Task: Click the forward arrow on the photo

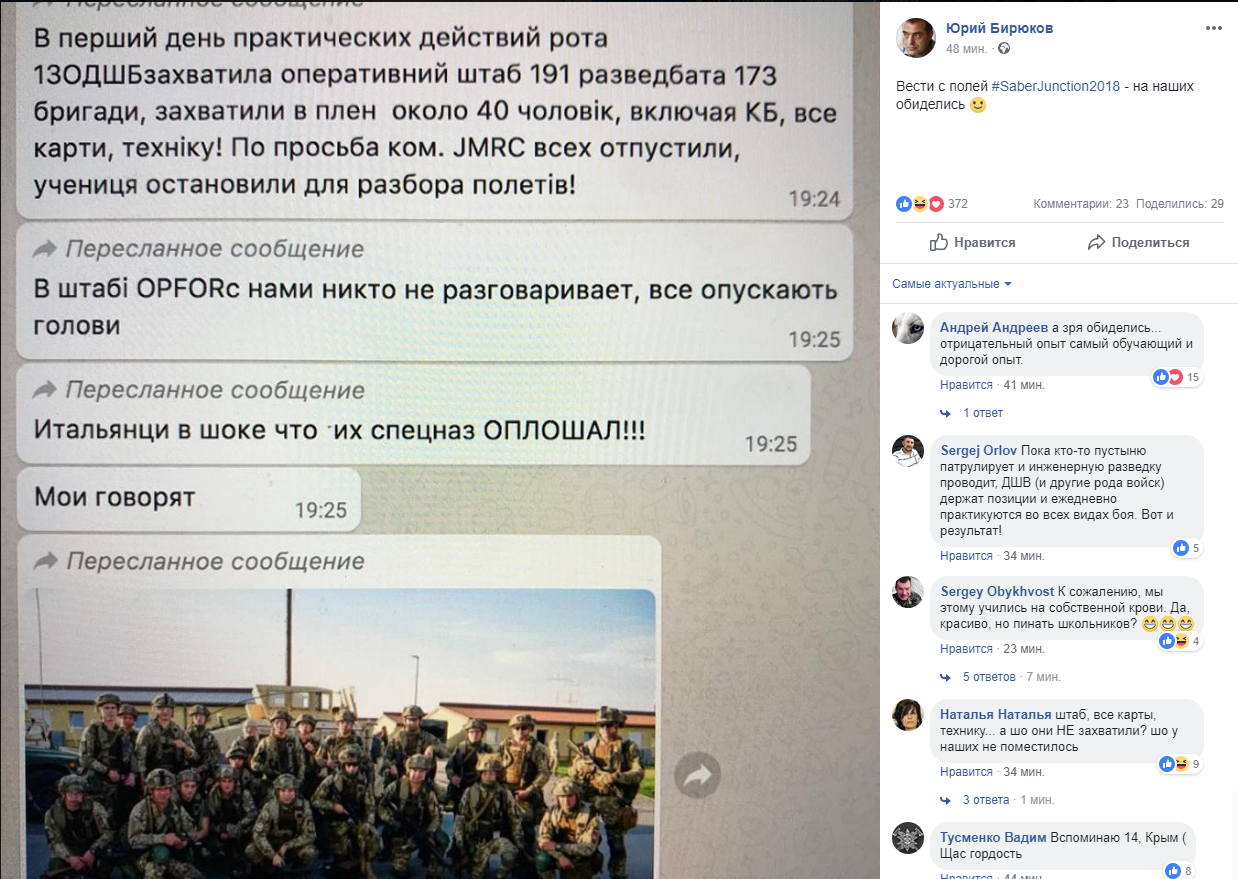Action: pyautogui.click(x=697, y=775)
